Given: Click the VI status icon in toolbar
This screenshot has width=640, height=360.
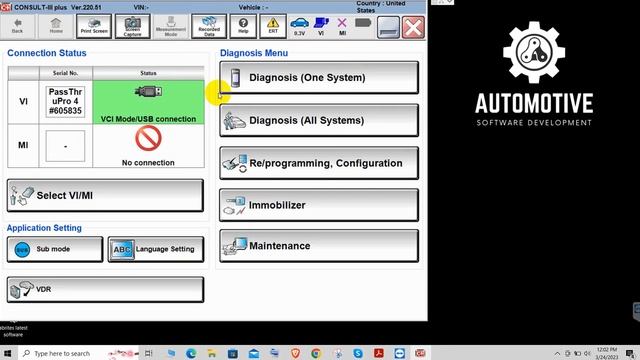Looking at the screenshot, I should [x=321, y=27].
